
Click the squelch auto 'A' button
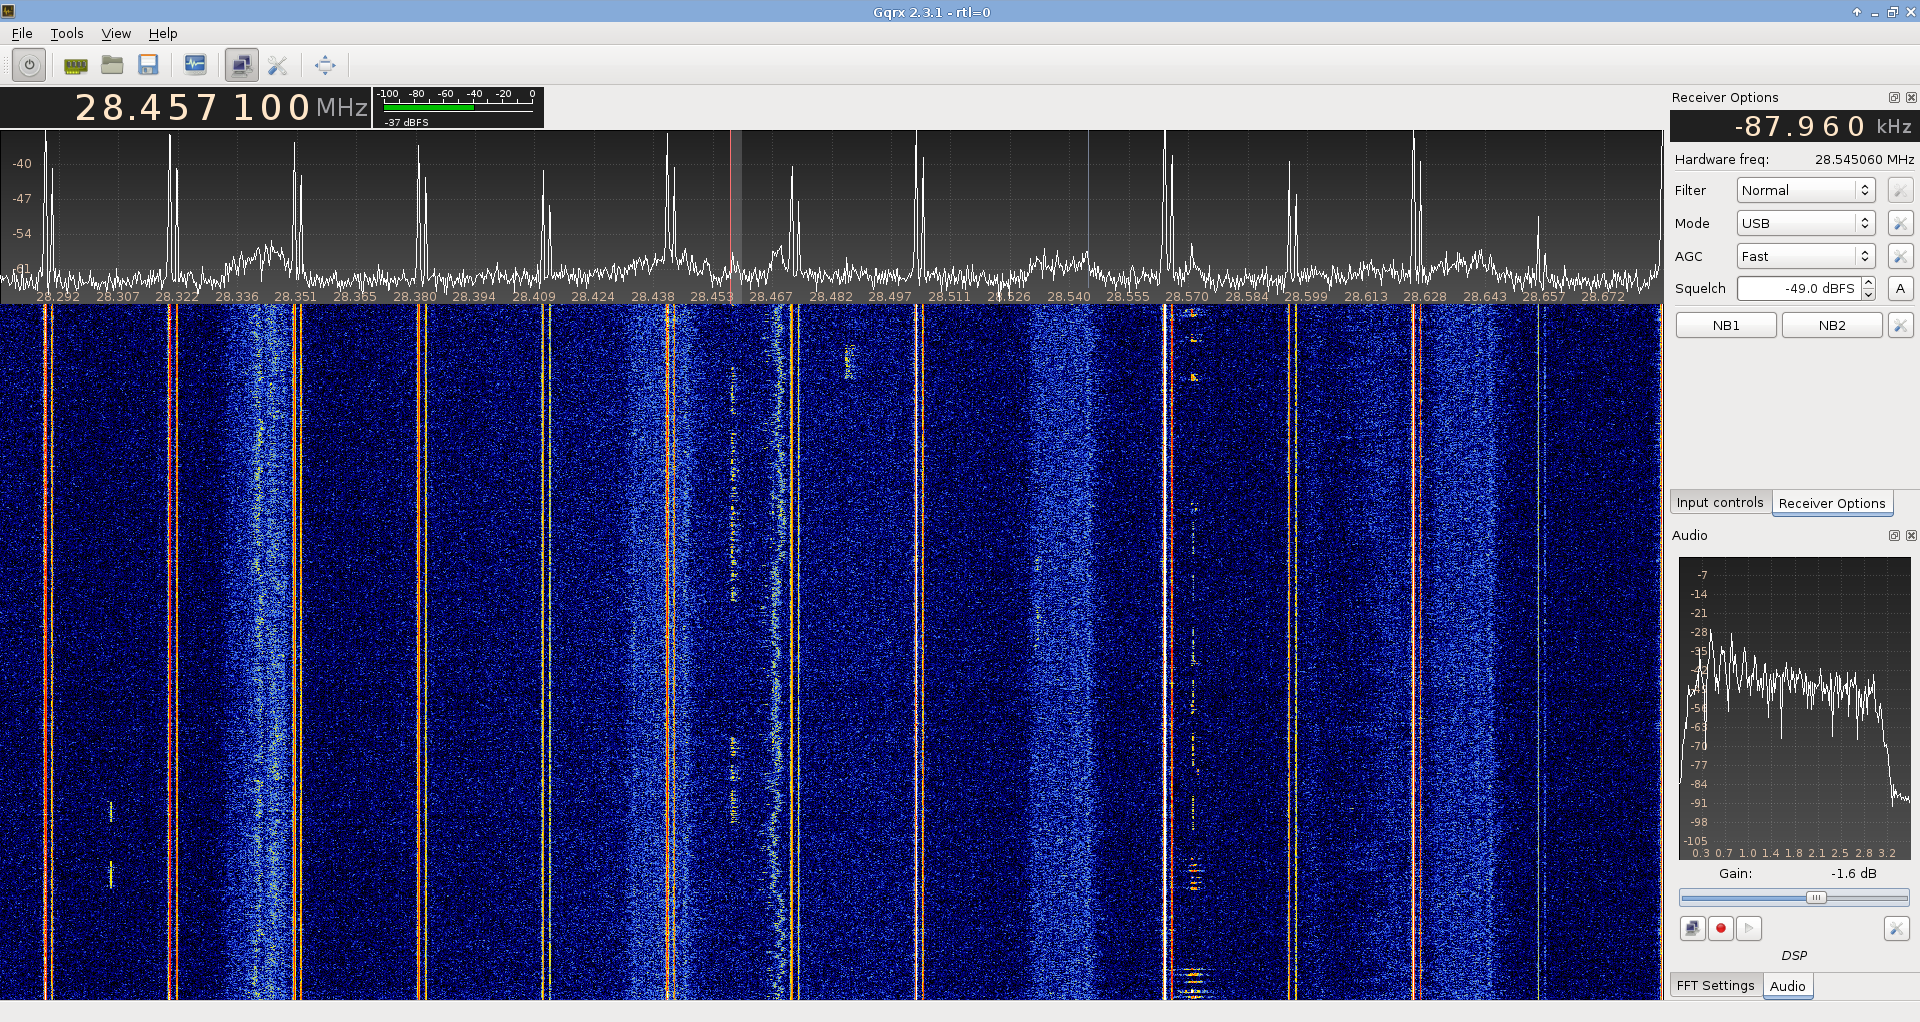click(1900, 288)
